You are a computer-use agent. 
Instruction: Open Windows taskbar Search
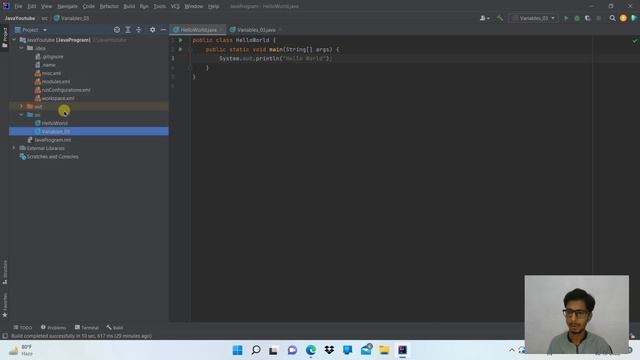point(256,350)
